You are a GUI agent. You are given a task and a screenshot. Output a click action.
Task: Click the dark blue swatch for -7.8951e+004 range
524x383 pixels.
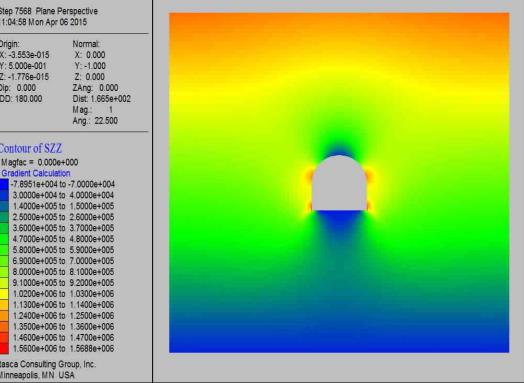[x=4, y=184]
